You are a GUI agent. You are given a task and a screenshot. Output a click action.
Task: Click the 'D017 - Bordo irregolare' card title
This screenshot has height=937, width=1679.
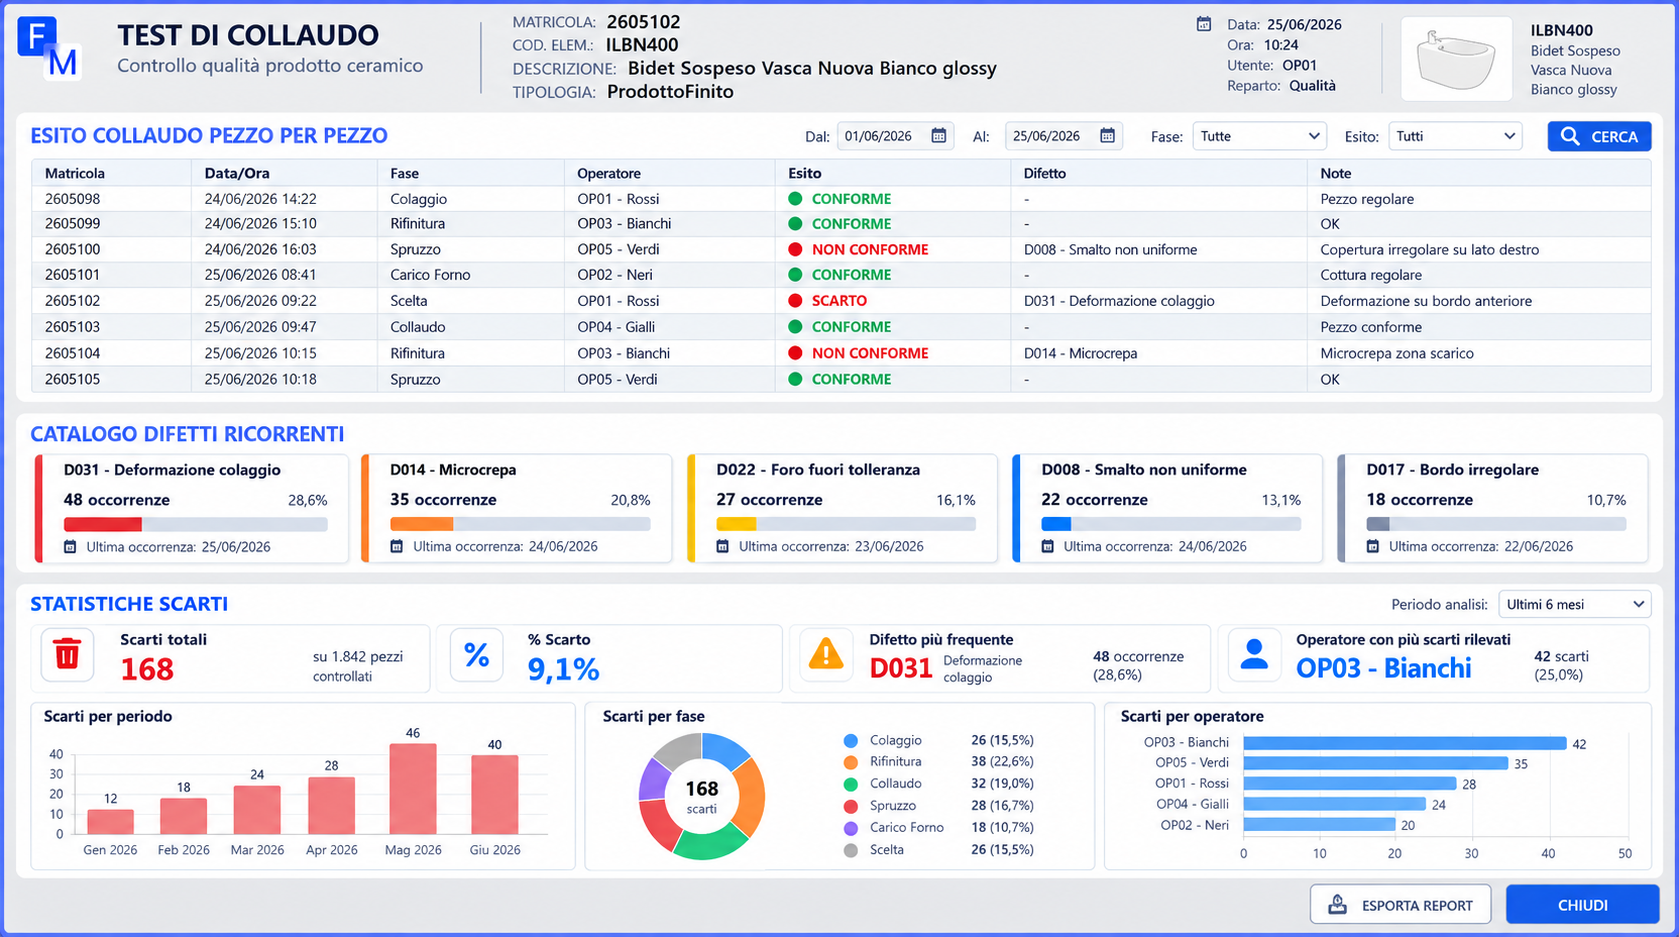(x=1452, y=470)
